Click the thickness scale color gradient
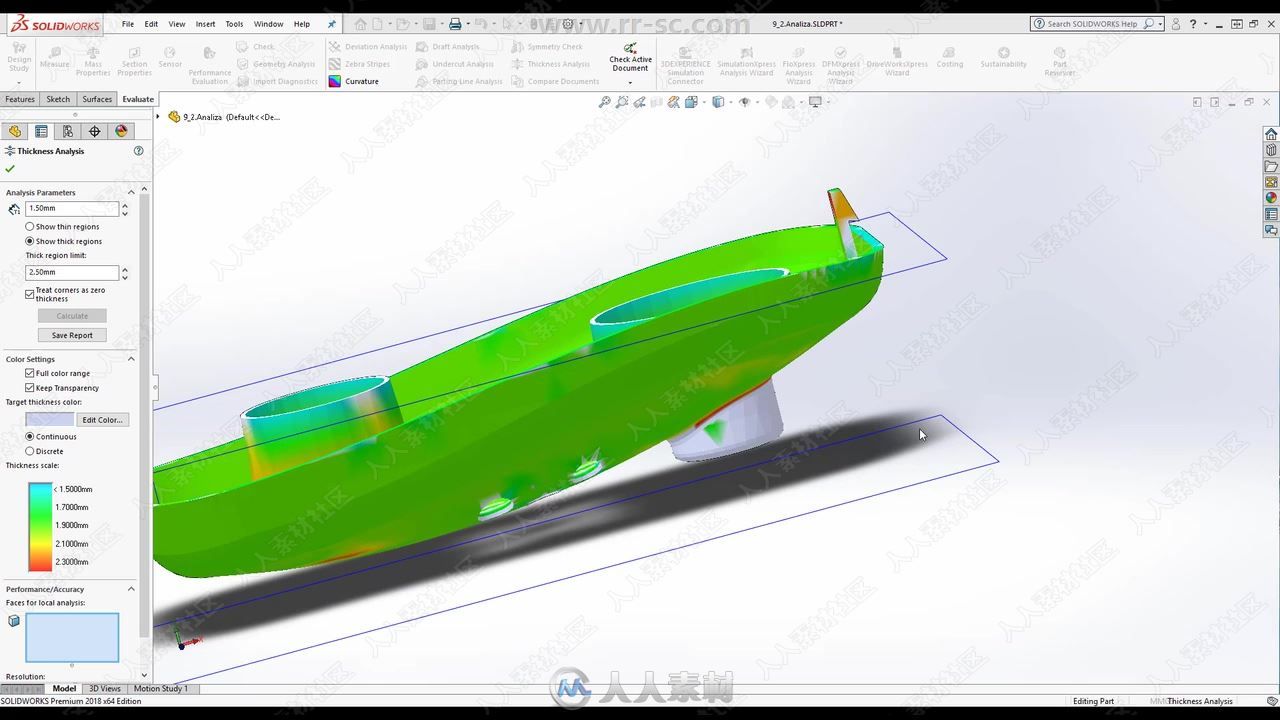Screen dimensions: 1280x720 [x=40, y=527]
